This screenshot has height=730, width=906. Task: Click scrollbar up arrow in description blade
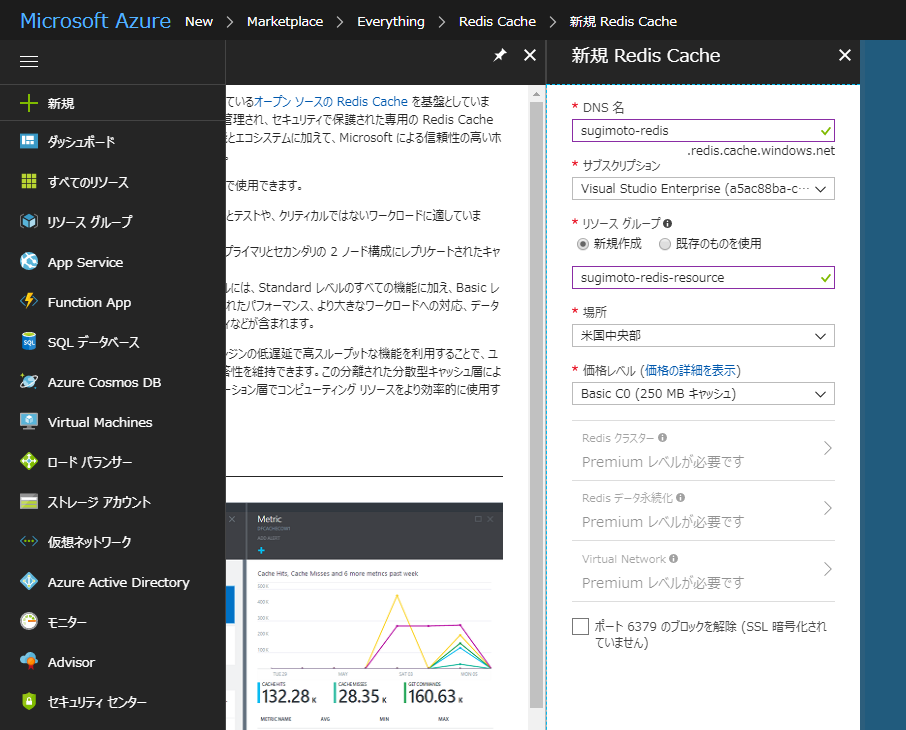pyautogui.click(x=537, y=94)
